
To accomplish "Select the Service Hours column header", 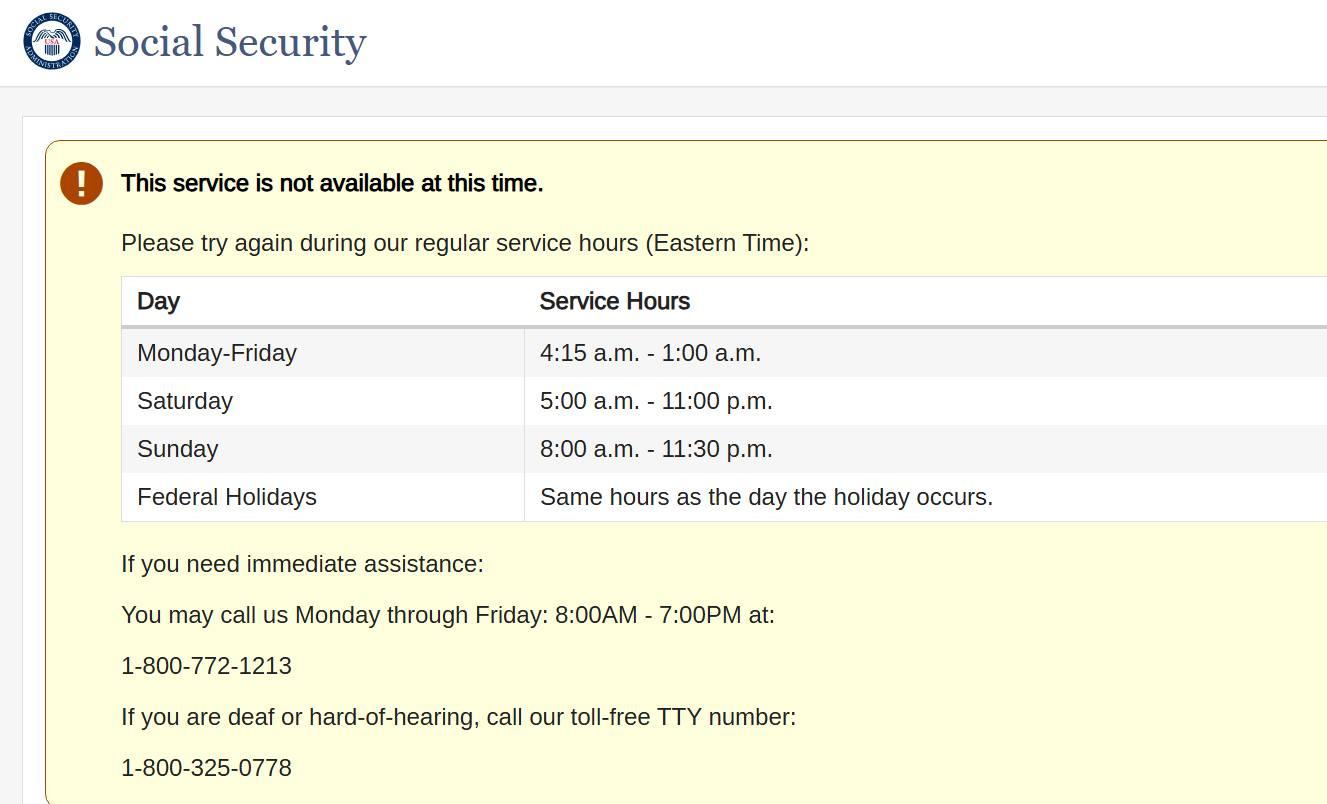I will click(615, 301).
